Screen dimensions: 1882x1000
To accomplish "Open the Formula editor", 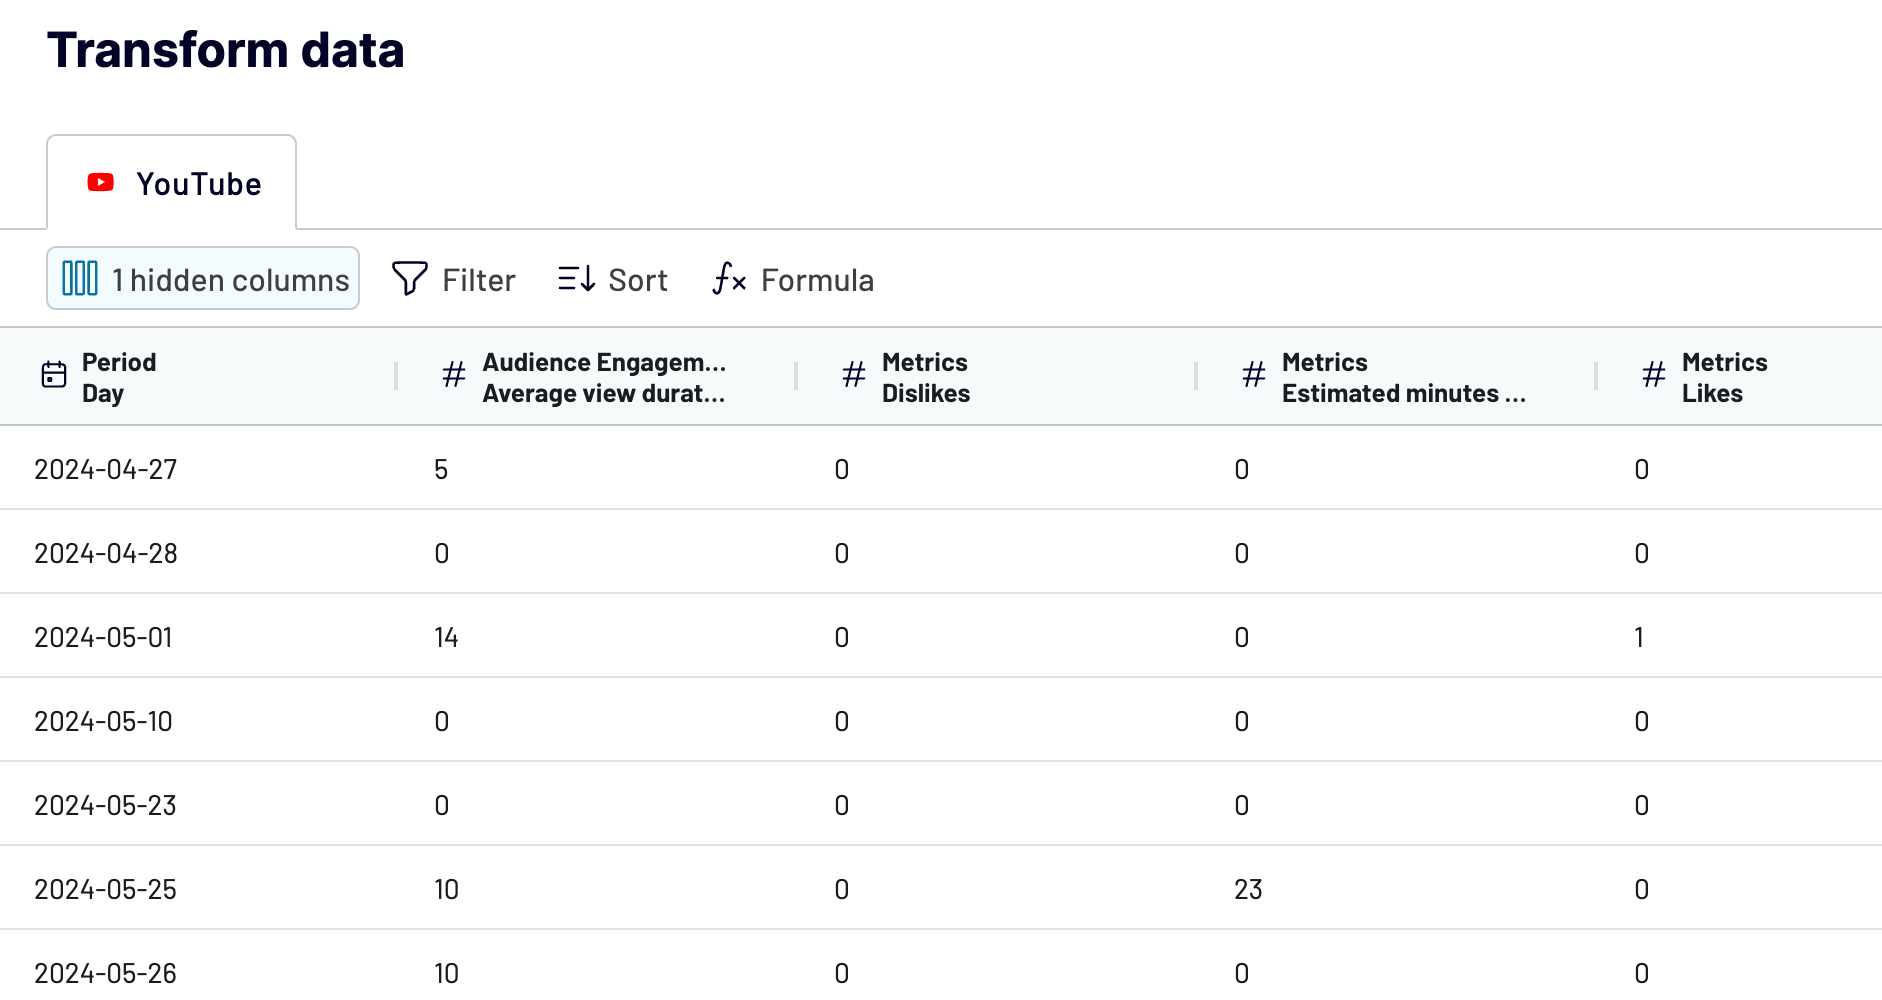I will [793, 279].
